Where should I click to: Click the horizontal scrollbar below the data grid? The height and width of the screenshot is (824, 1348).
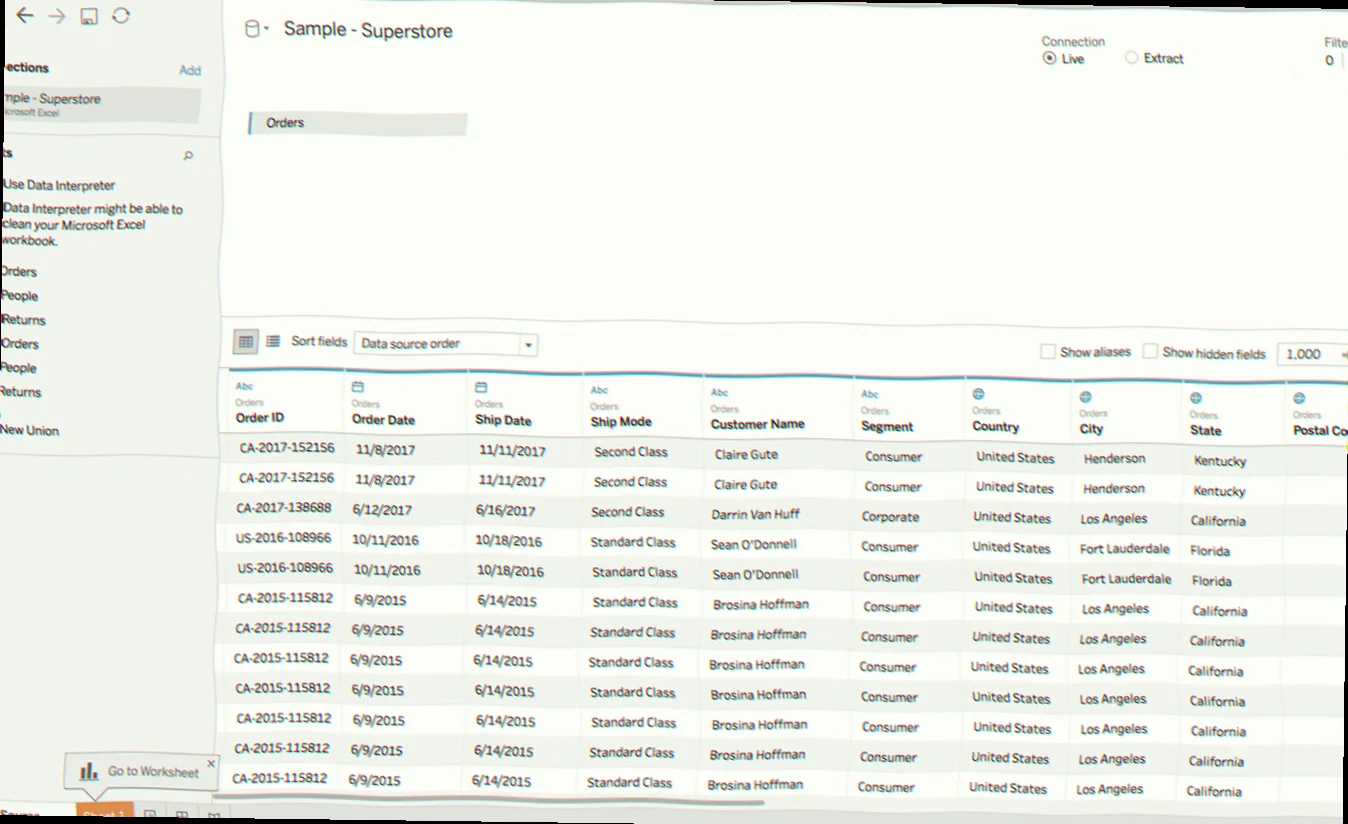click(489, 800)
